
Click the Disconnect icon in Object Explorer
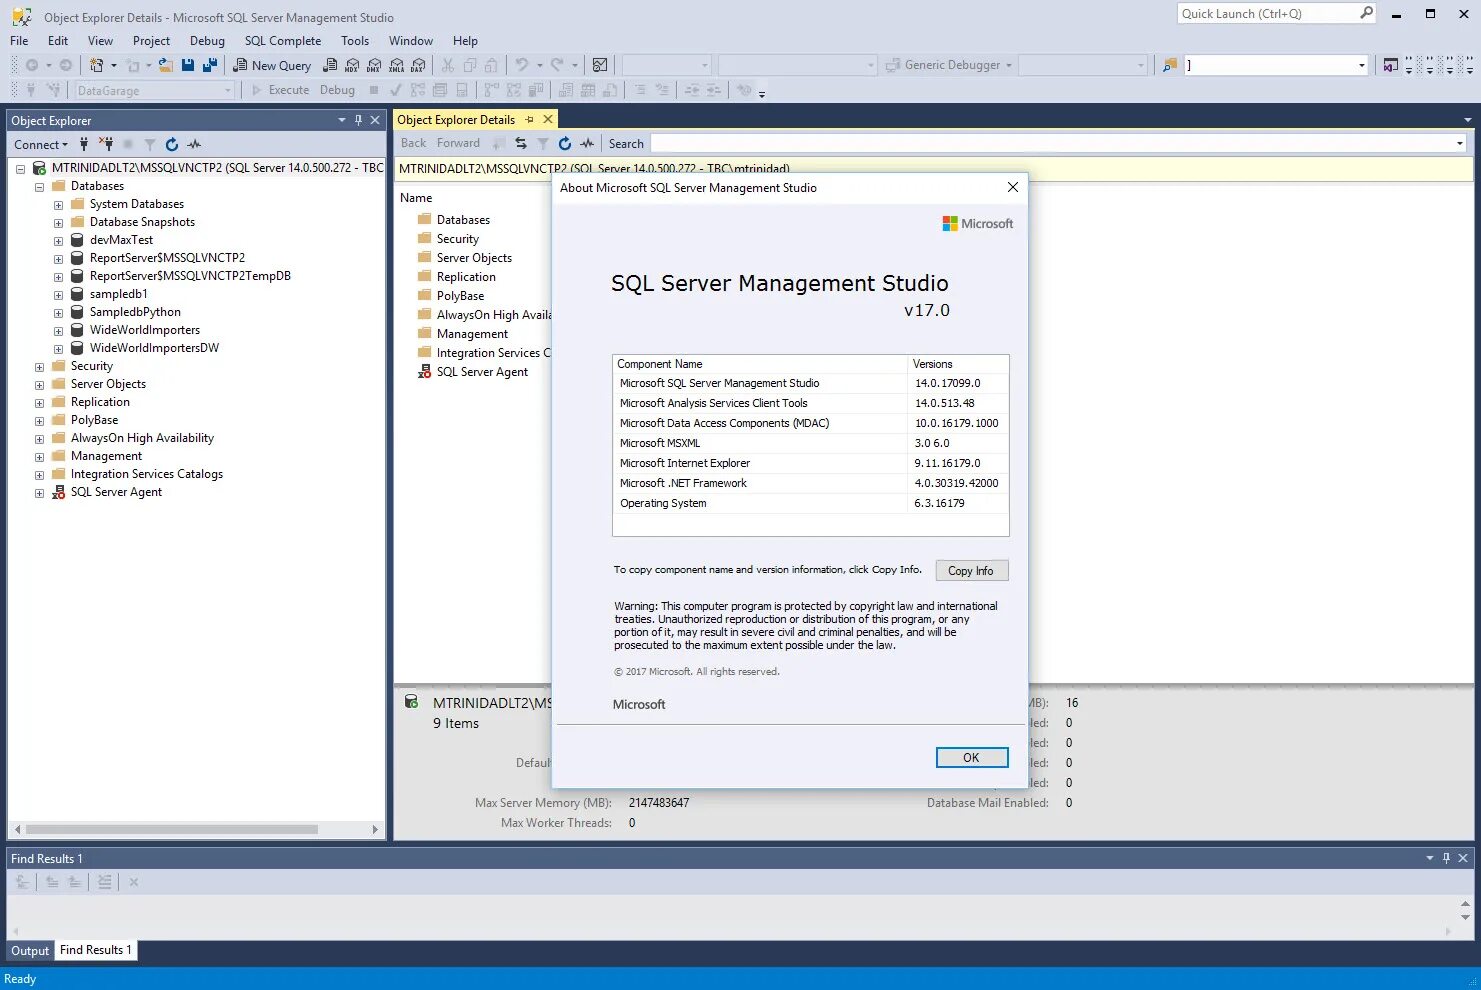pos(106,144)
